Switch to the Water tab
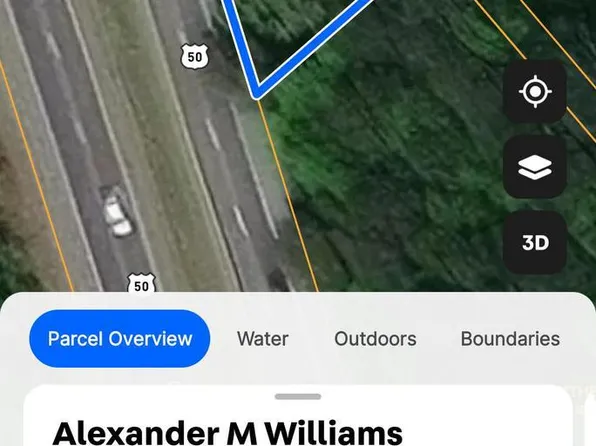Screen dimensions: 596x446 (x=263, y=339)
